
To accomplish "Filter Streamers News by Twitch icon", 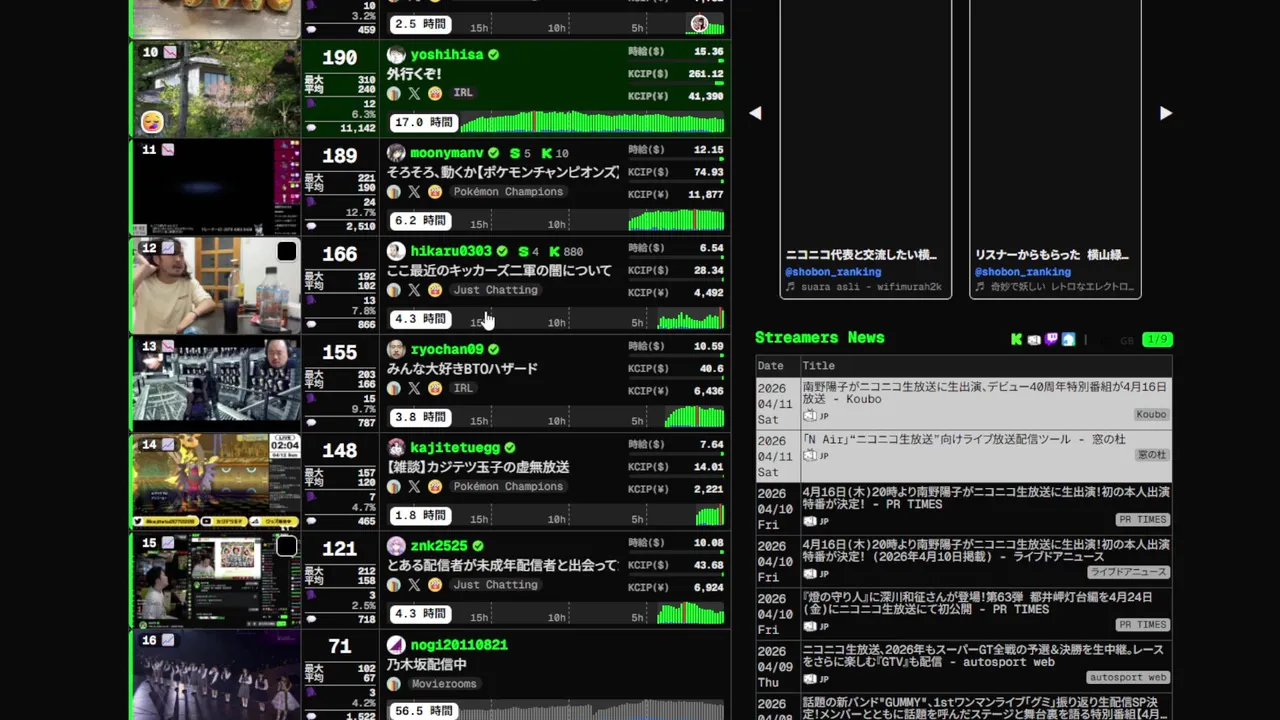I will coord(1051,339).
